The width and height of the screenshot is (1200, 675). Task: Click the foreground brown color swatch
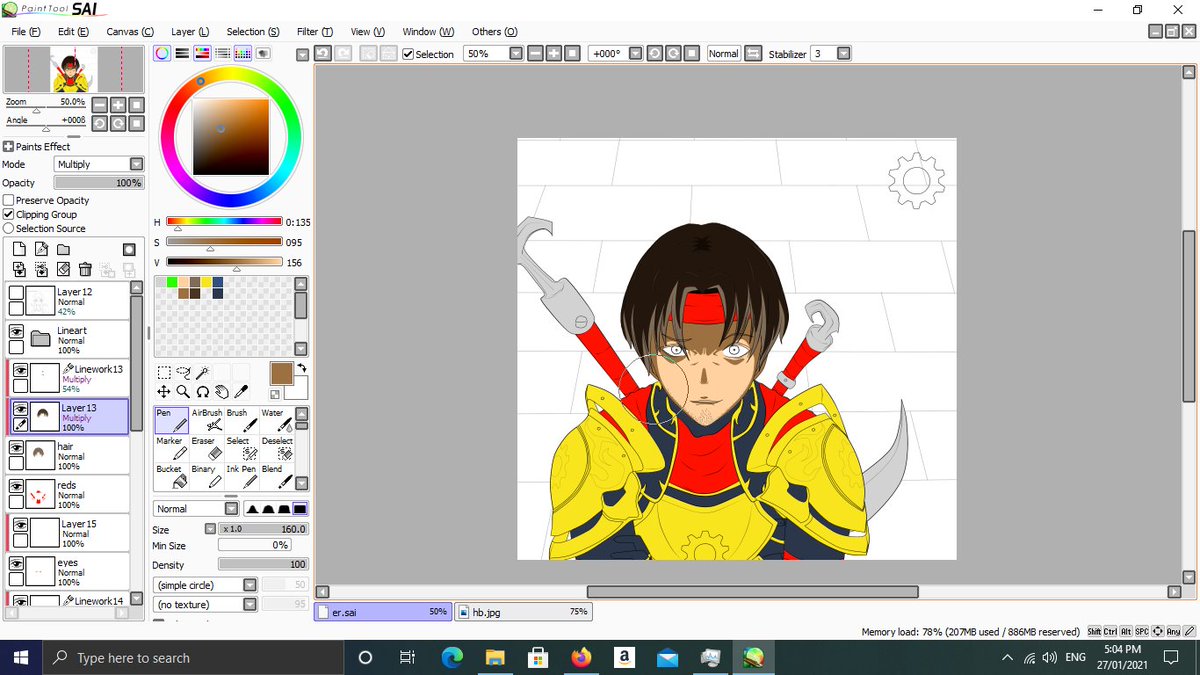(x=281, y=374)
